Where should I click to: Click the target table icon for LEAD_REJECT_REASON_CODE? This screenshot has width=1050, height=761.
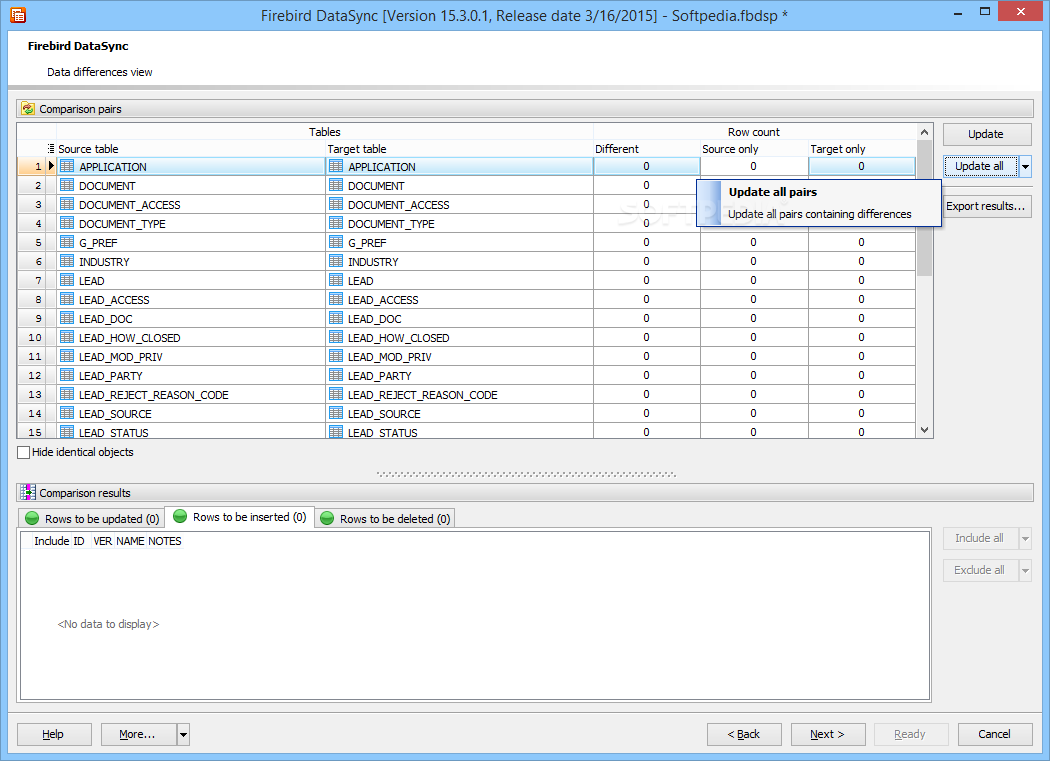click(x=336, y=395)
